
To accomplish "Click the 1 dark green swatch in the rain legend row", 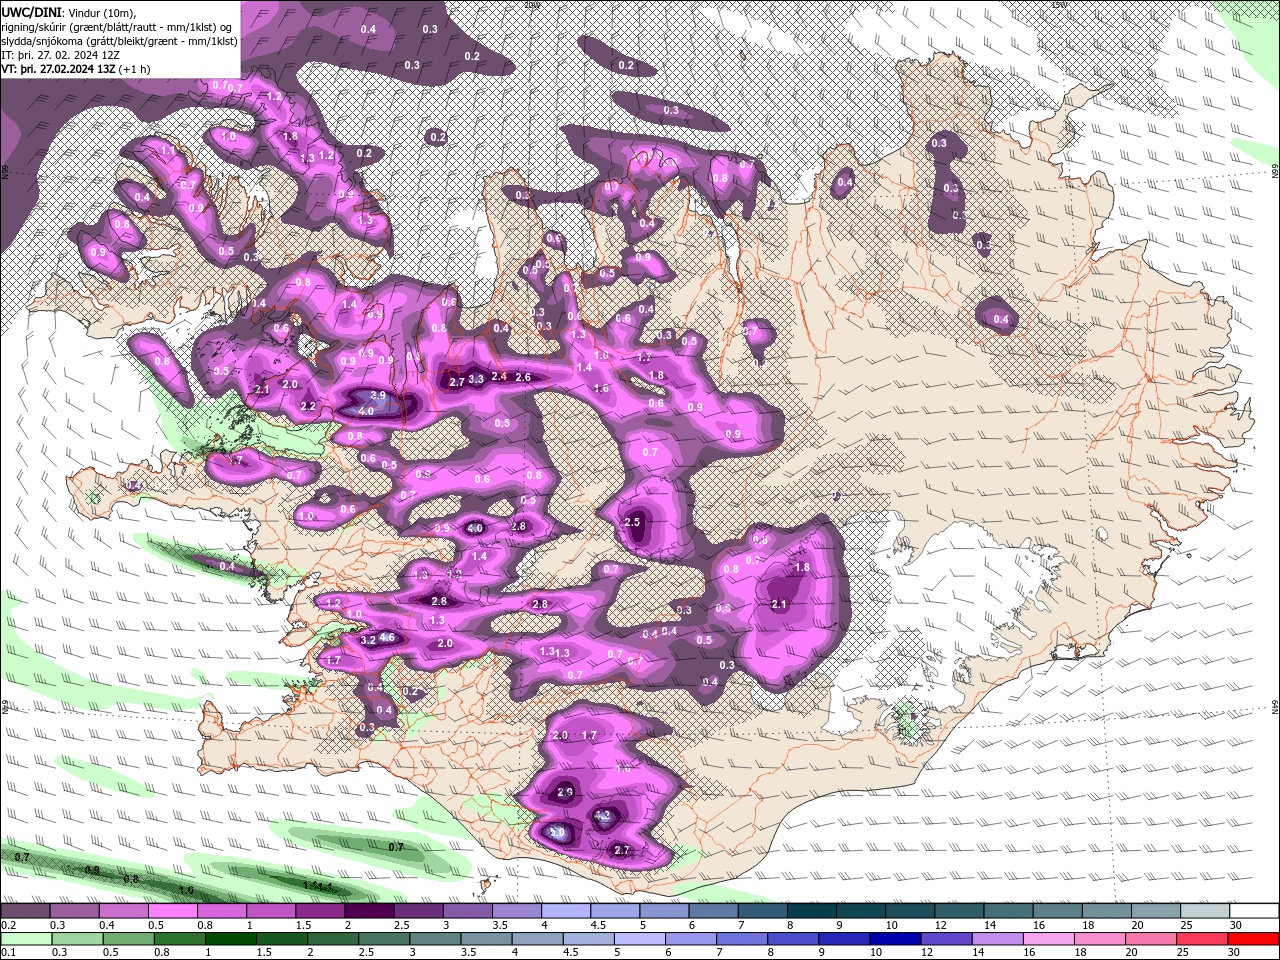I will pyautogui.click(x=229, y=939).
